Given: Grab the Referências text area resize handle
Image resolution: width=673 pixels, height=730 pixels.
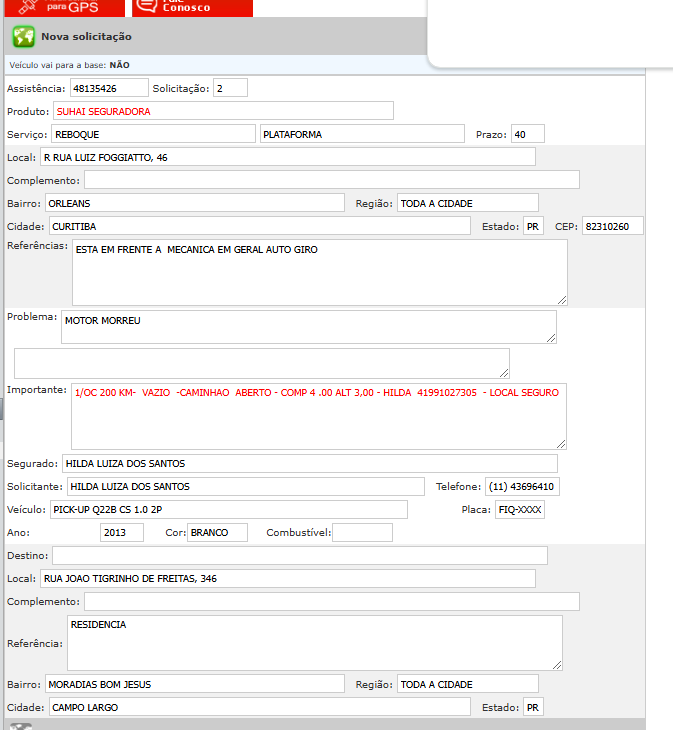Looking at the screenshot, I should [562, 300].
